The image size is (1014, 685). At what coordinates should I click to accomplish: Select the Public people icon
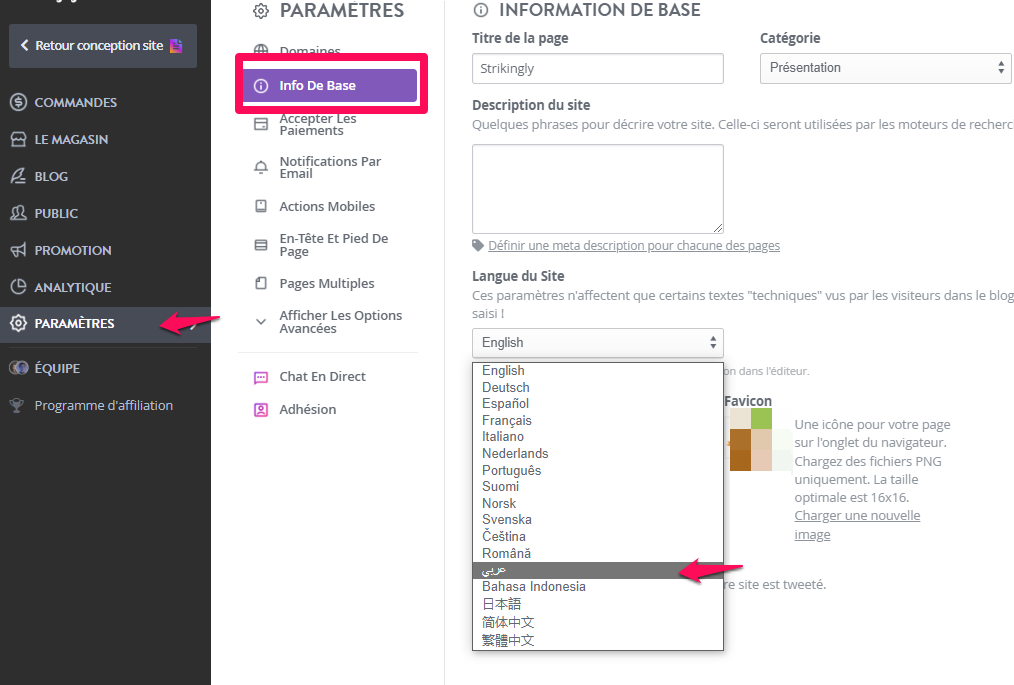point(19,213)
